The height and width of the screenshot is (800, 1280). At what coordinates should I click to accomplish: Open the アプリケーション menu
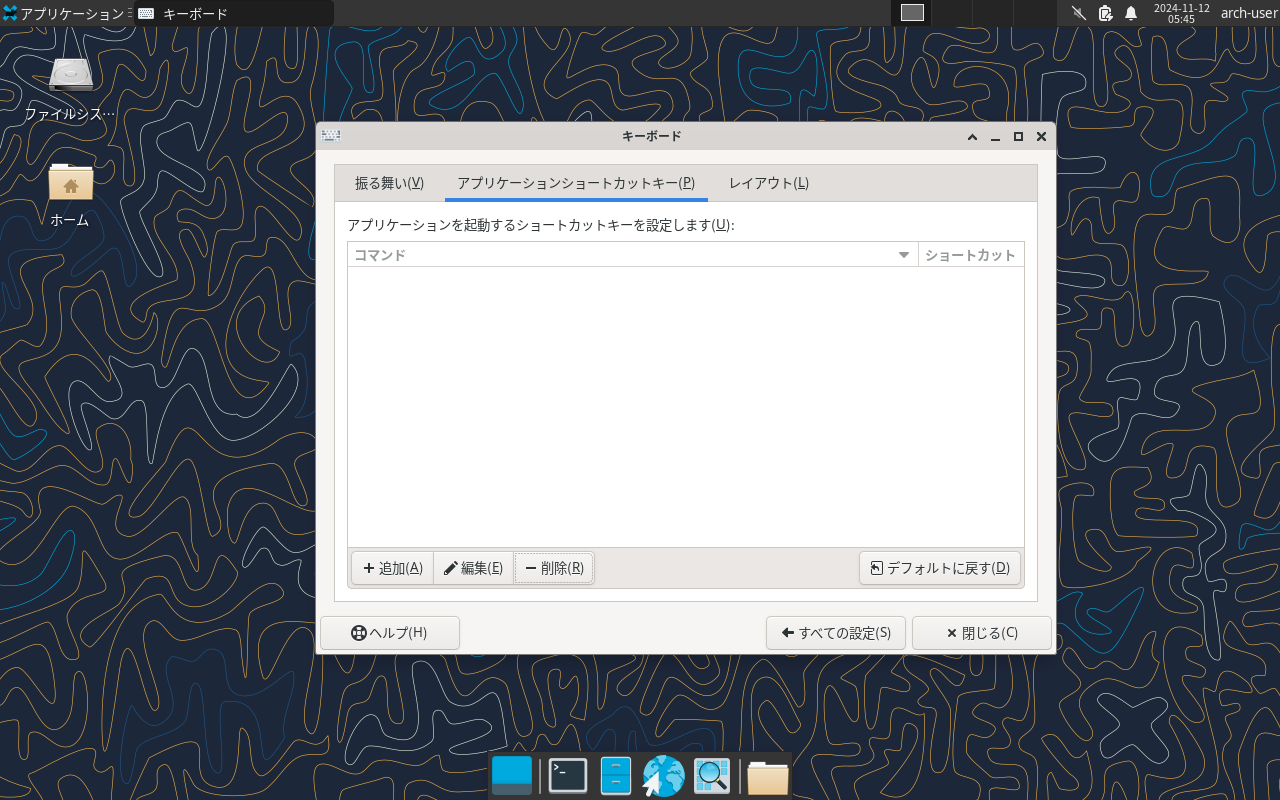tap(60, 13)
